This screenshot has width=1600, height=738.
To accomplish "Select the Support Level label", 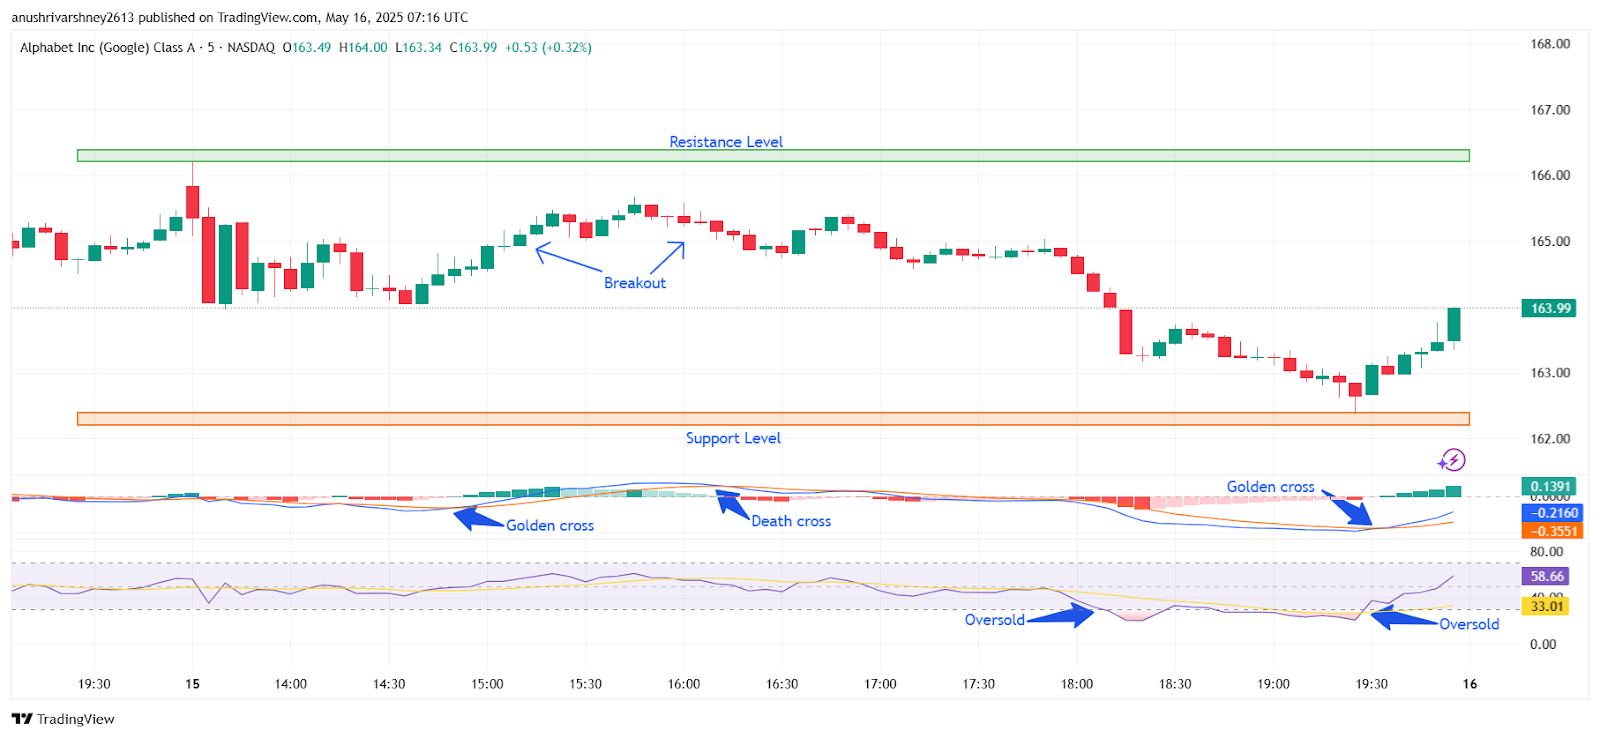I will coord(733,438).
